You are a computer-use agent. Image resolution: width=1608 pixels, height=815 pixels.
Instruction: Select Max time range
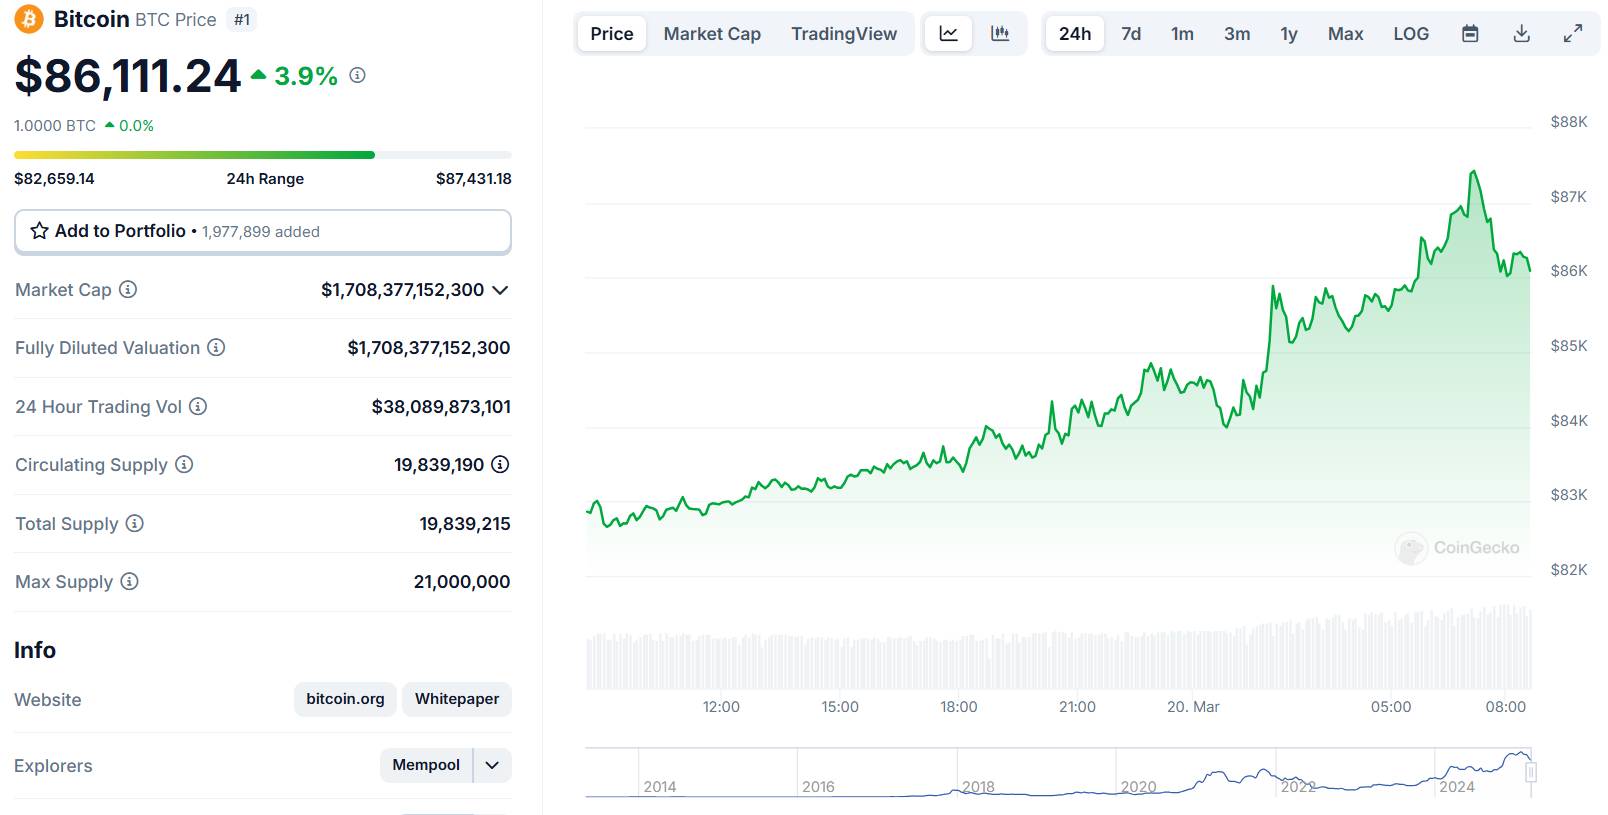(x=1345, y=34)
